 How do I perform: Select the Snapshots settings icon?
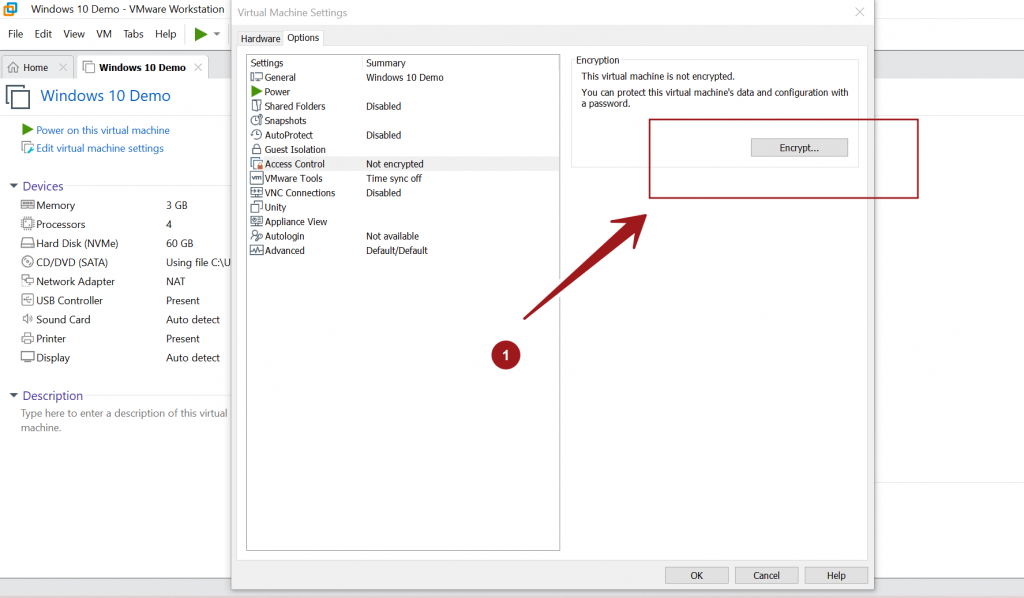pyautogui.click(x=256, y=120)
